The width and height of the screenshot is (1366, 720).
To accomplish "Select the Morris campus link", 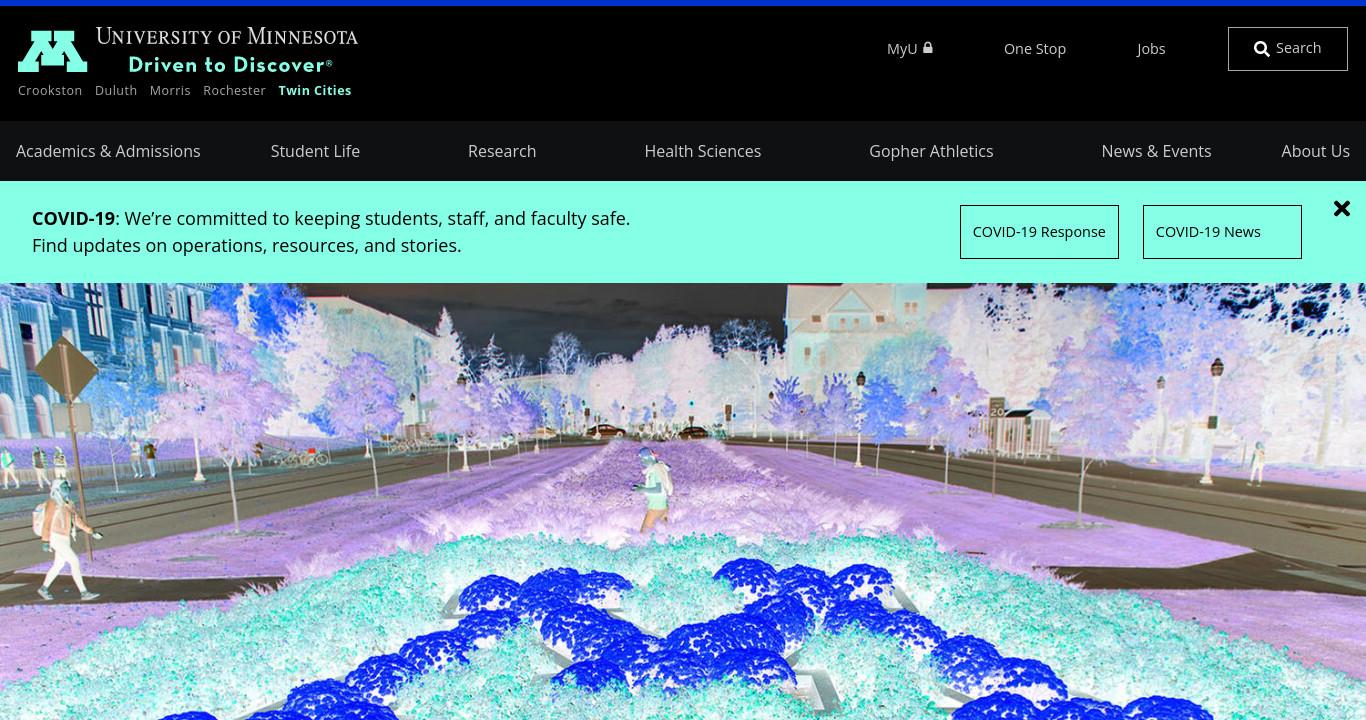I will pyautogui.click(x=170, y=90).
